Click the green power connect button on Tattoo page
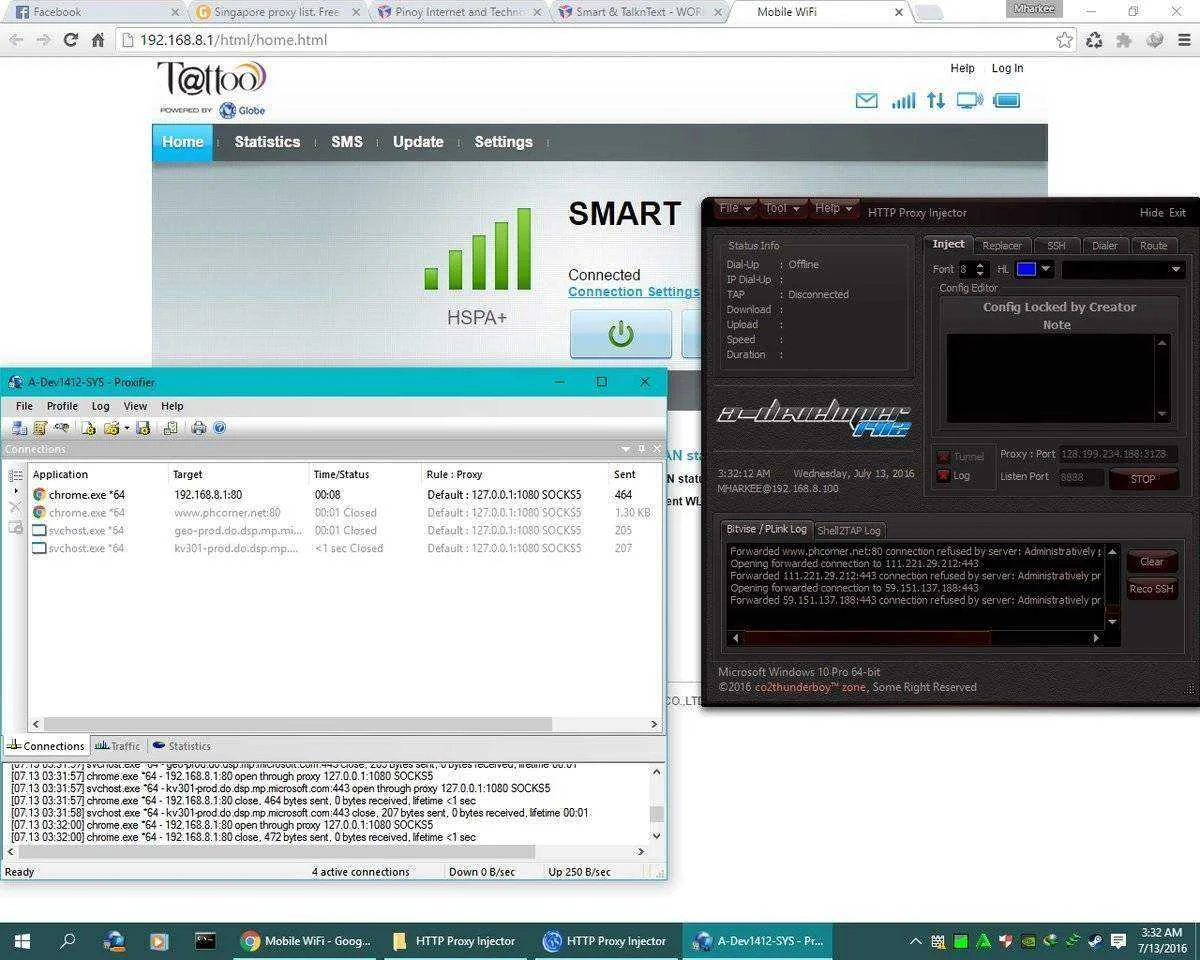1200x960 pixels. coord(621,334)
